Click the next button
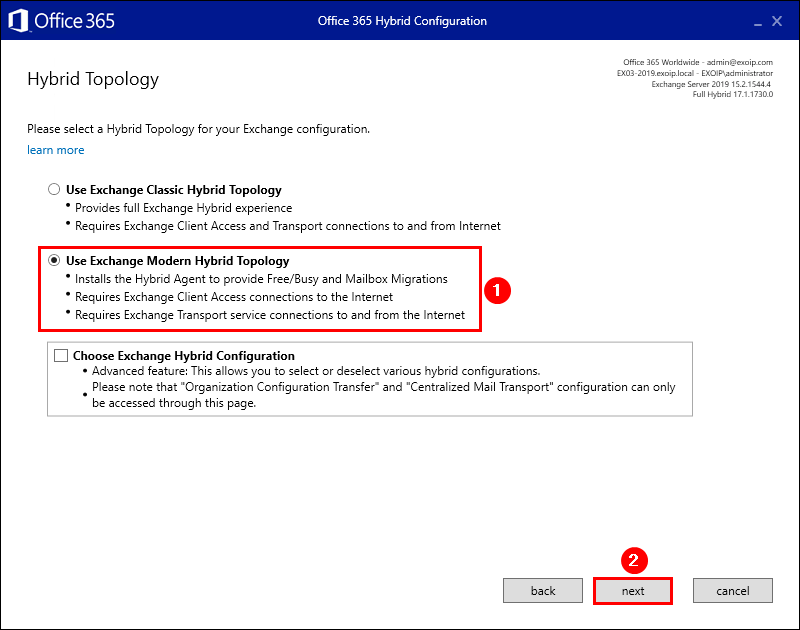 click(x=633, y=591)
